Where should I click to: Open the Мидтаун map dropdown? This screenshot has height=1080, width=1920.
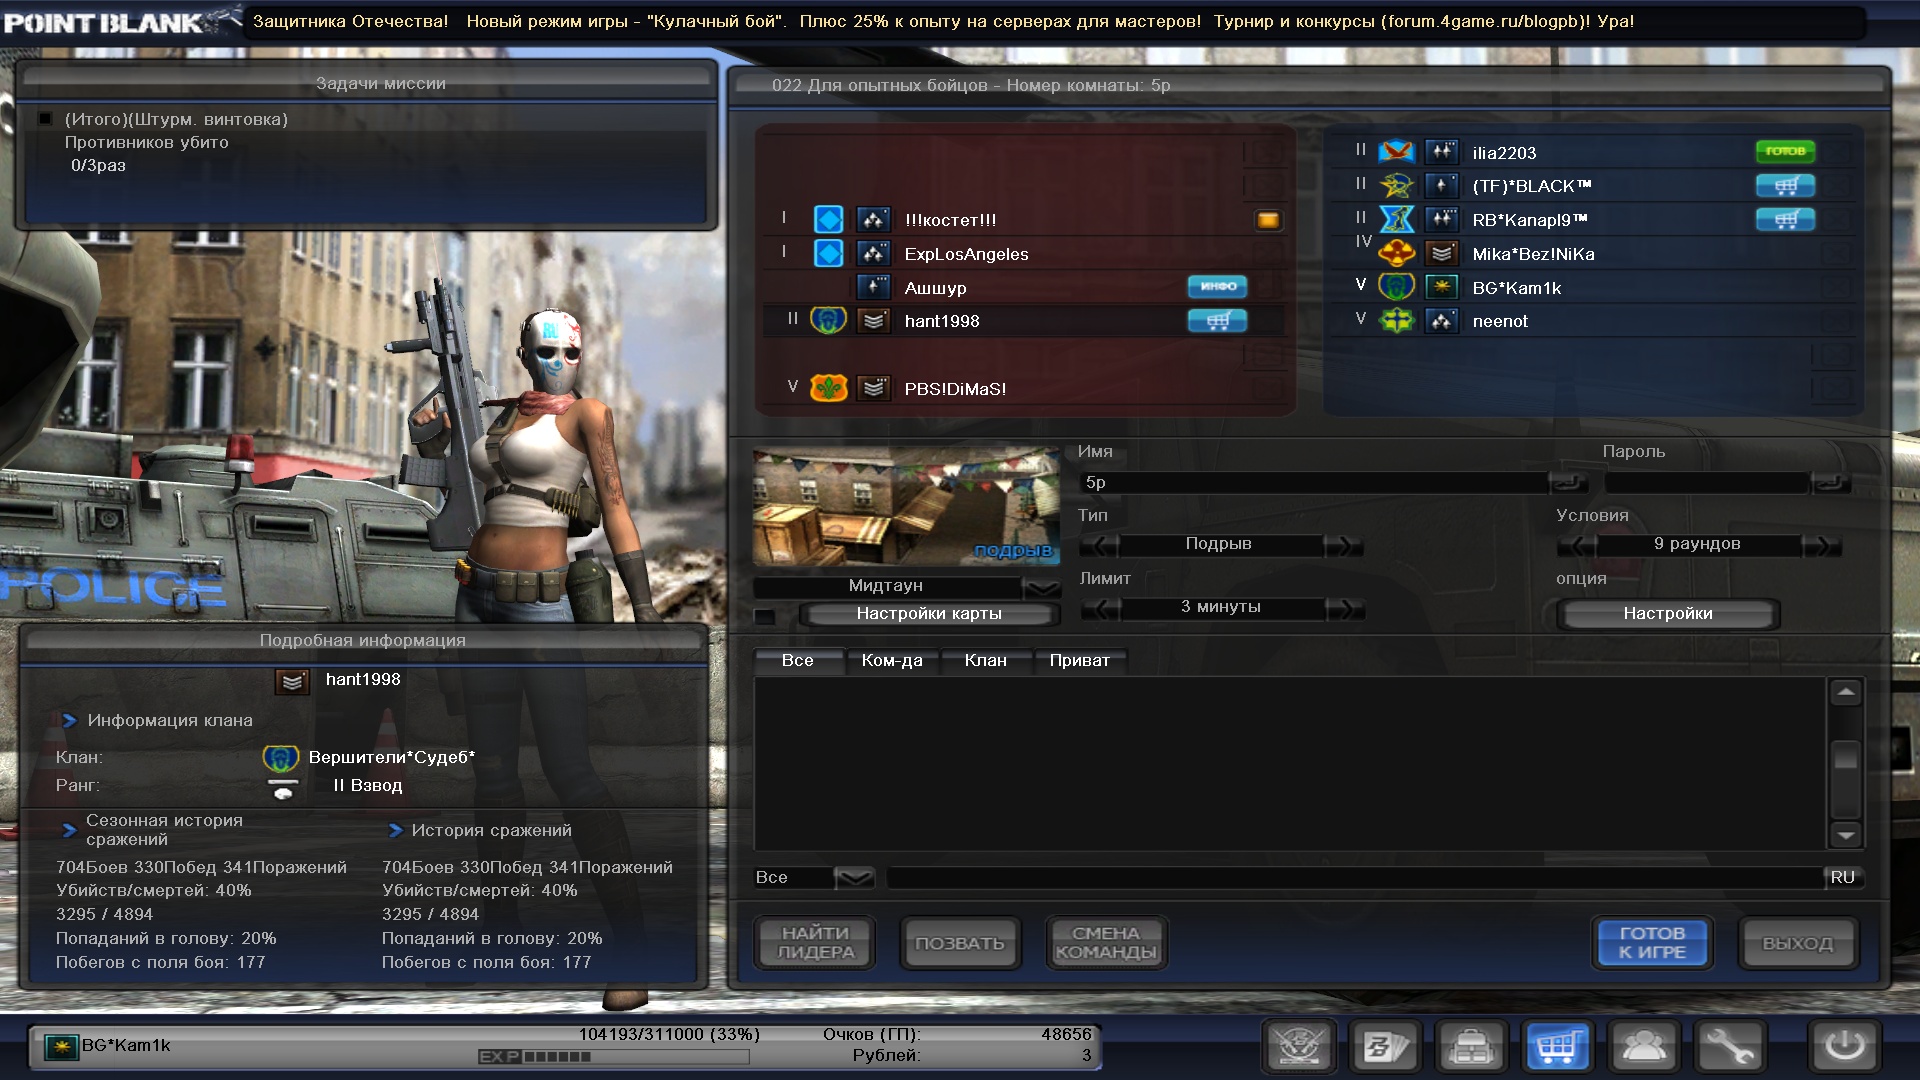point(1042,587)
